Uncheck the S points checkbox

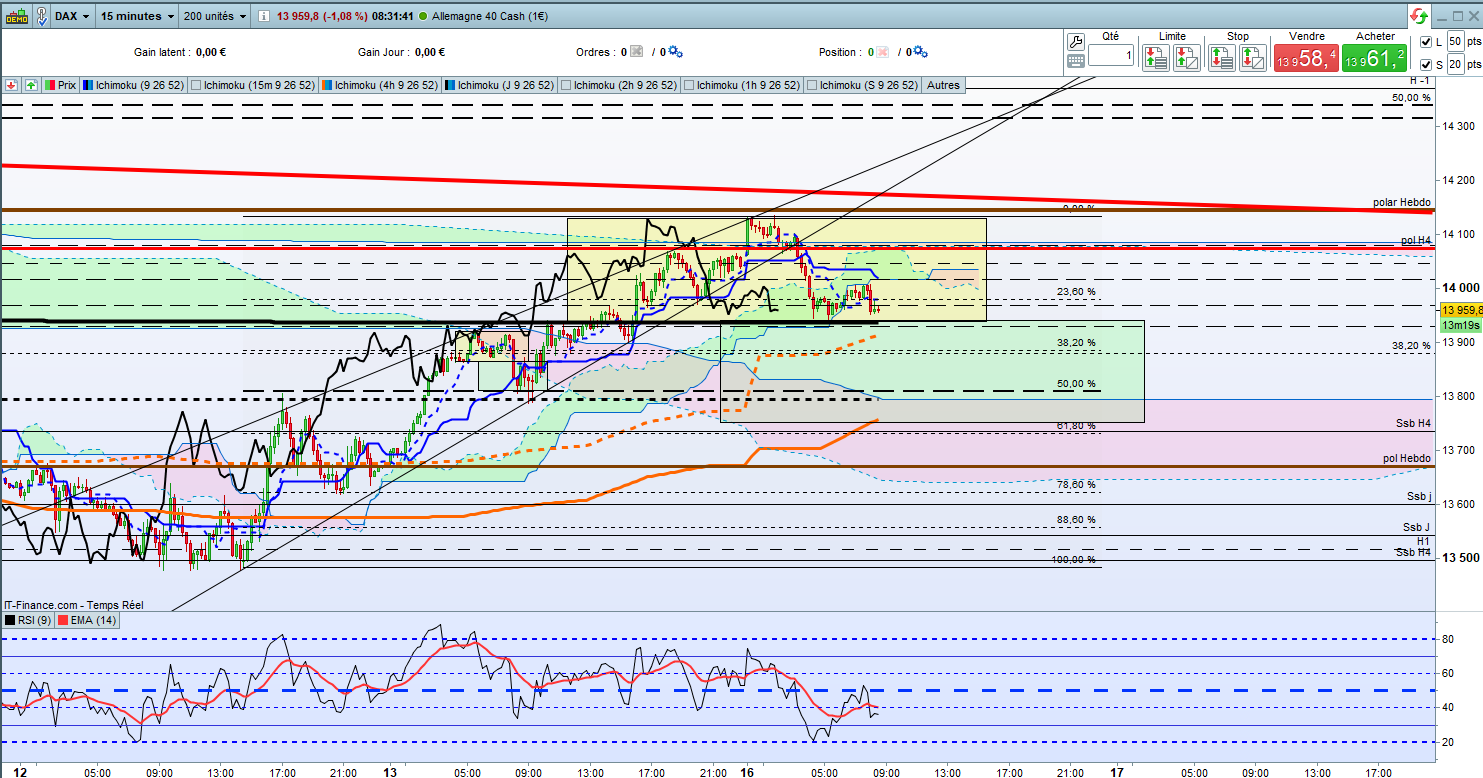(1426, 65)
